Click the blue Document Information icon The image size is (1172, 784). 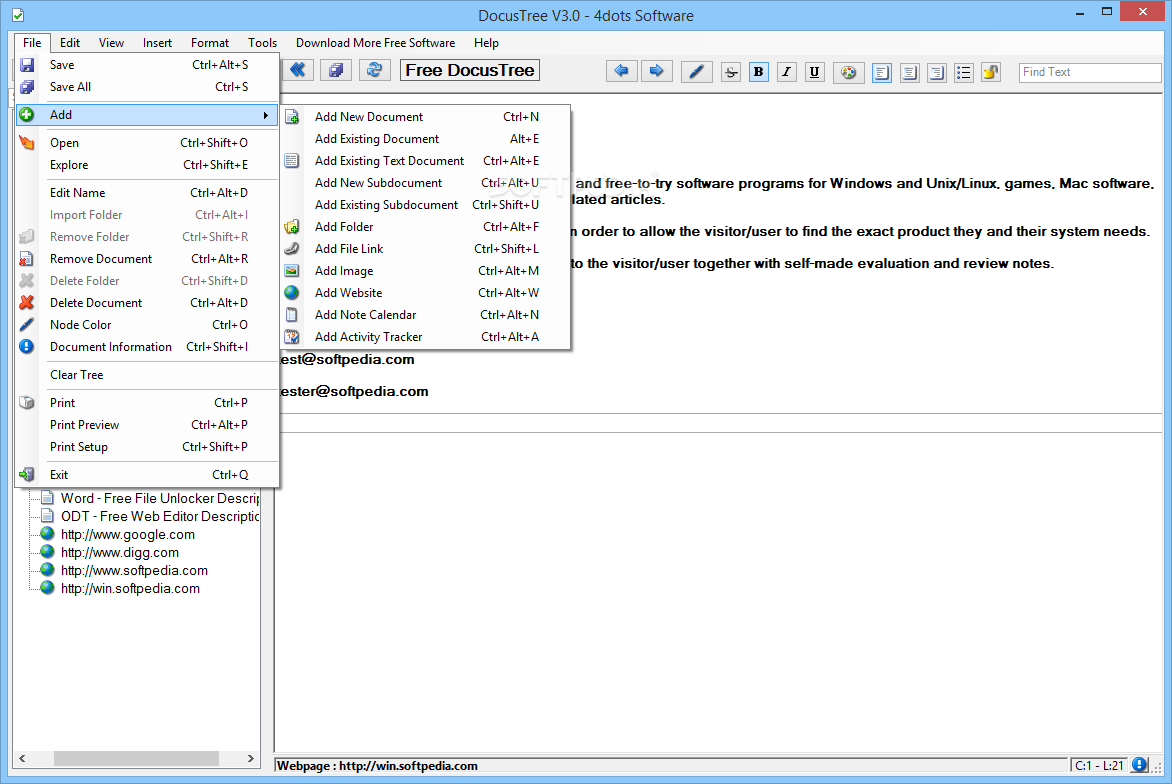click(27, 347)
